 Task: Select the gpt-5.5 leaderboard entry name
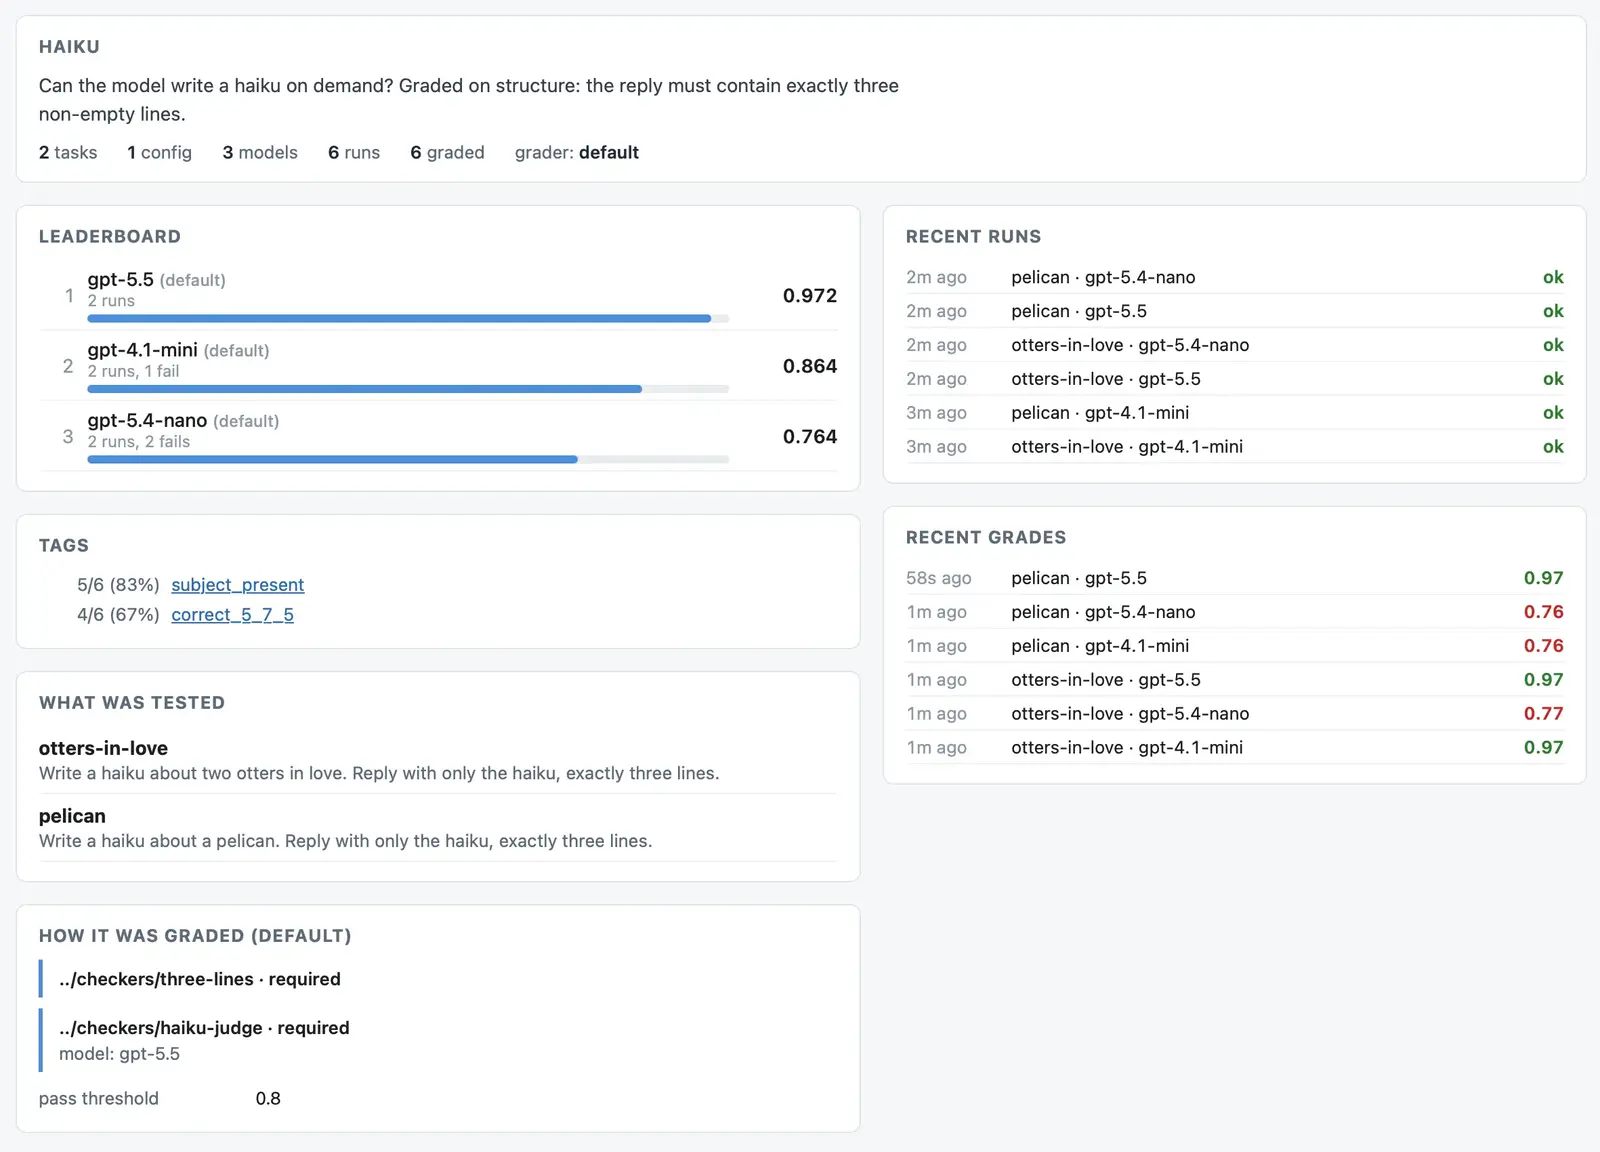point(120,280)
